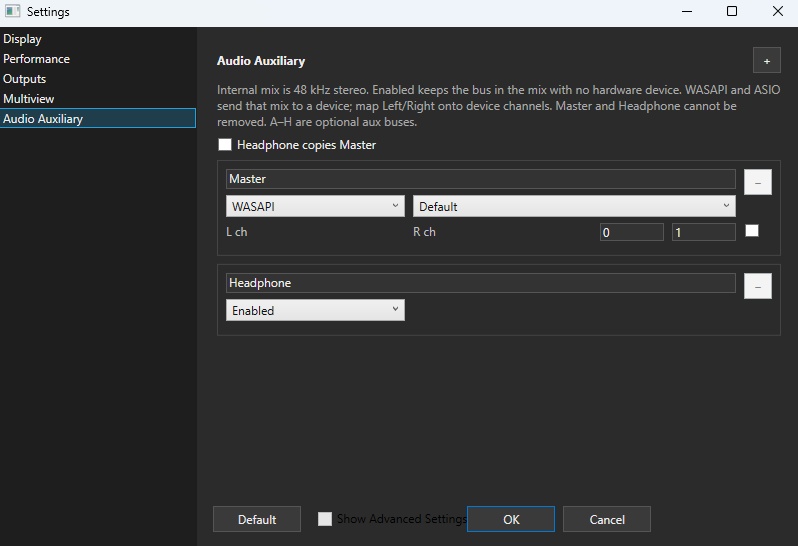
Task: Click the right channel field showing 1
Action: pos(703,232)
